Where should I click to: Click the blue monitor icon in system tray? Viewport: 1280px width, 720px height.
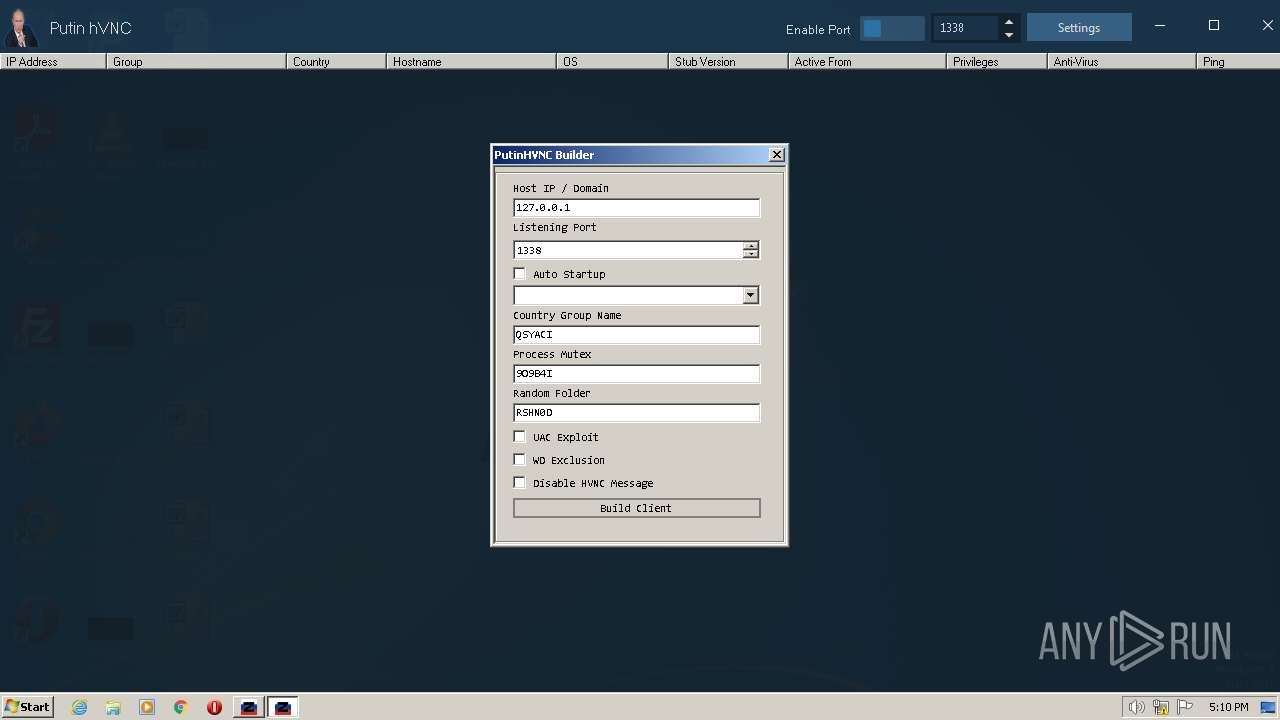pos(1268,707)
